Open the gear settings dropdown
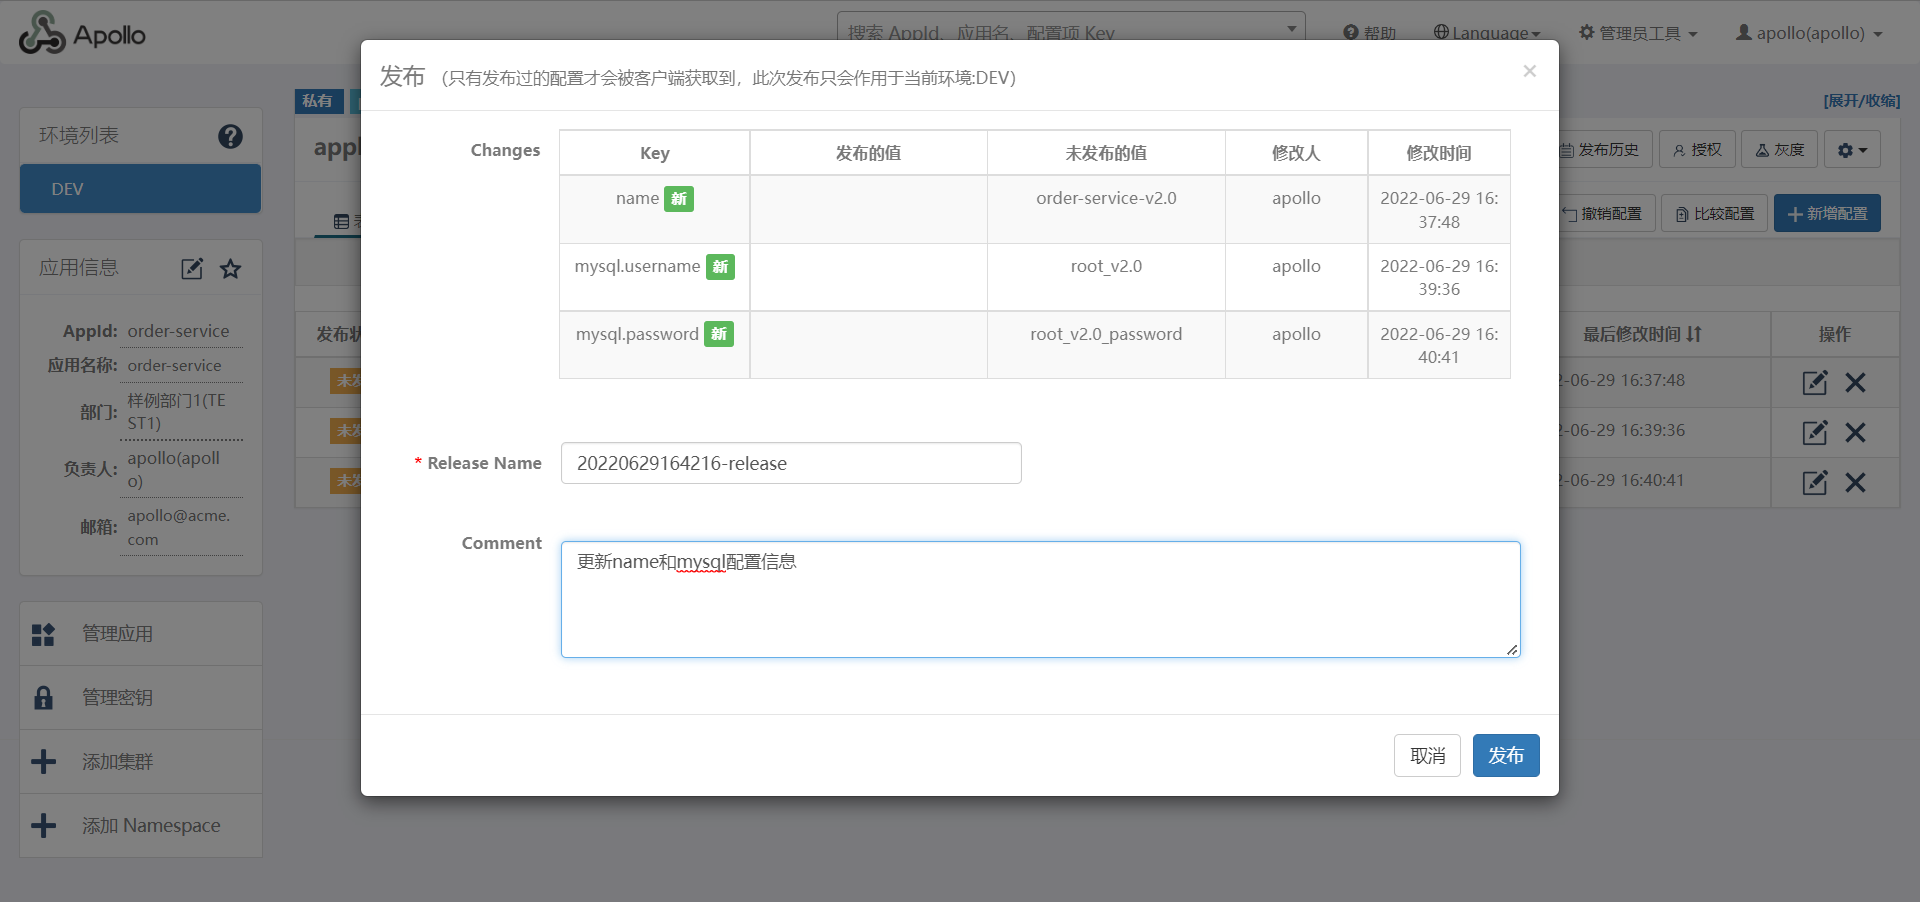This screenshot has width=1920, height=902. pos(1852,150)
